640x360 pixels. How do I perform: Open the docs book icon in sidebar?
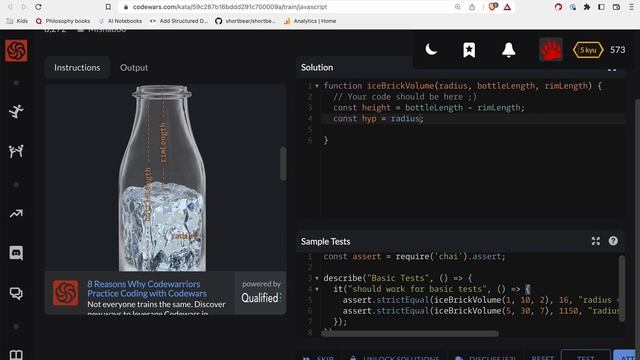[16, 354]
